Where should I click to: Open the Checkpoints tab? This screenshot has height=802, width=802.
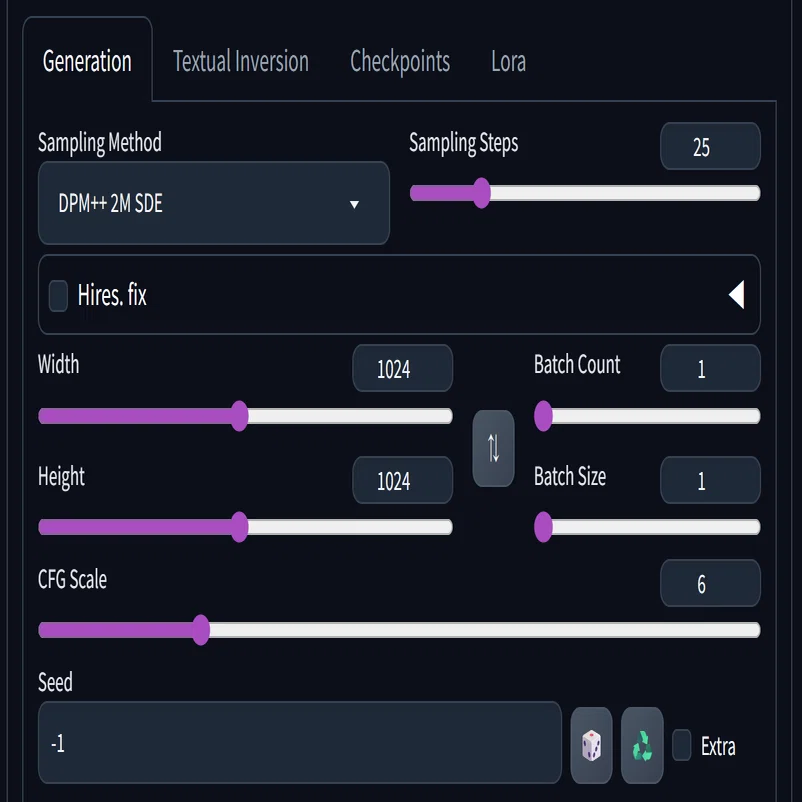[x=400, y=61]
